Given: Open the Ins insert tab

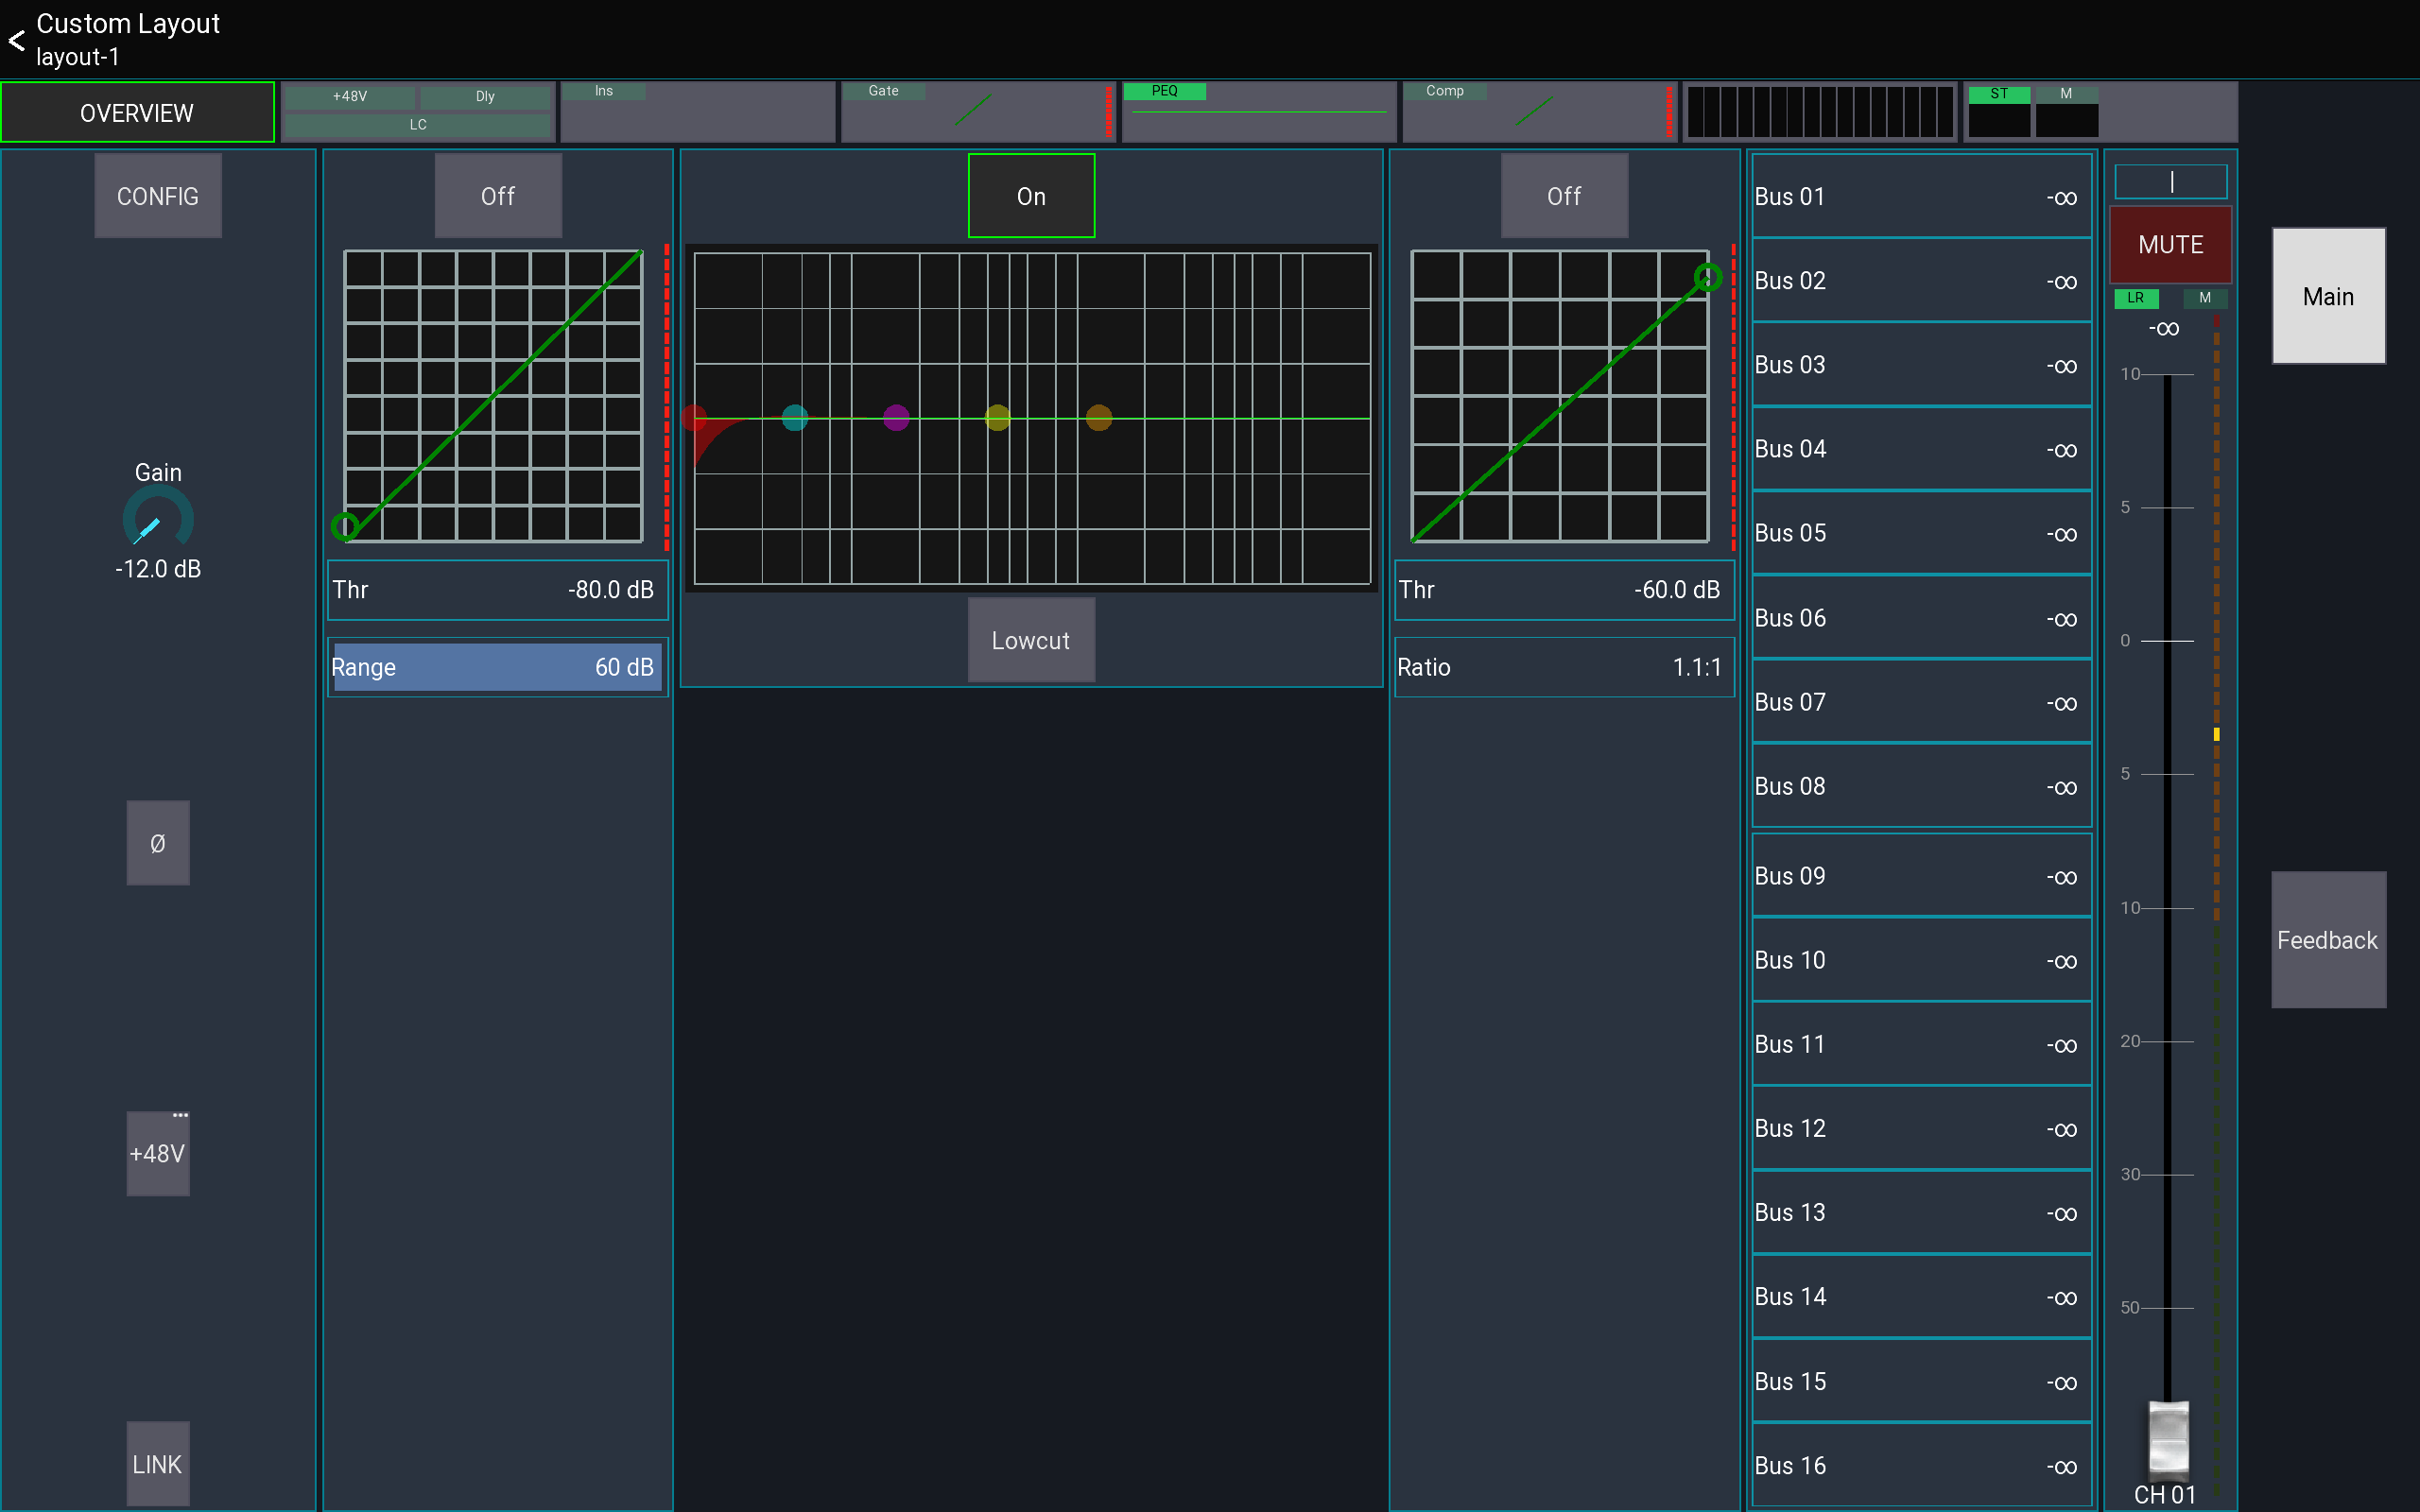Looking at the screenshot, I should point(697,112).
